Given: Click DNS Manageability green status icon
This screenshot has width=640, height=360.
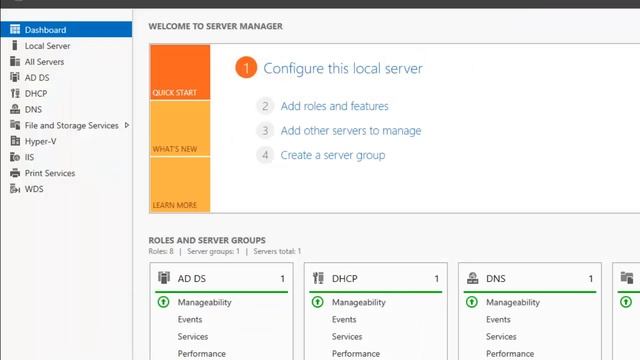Looking at the screenshot, I should 472,302.
